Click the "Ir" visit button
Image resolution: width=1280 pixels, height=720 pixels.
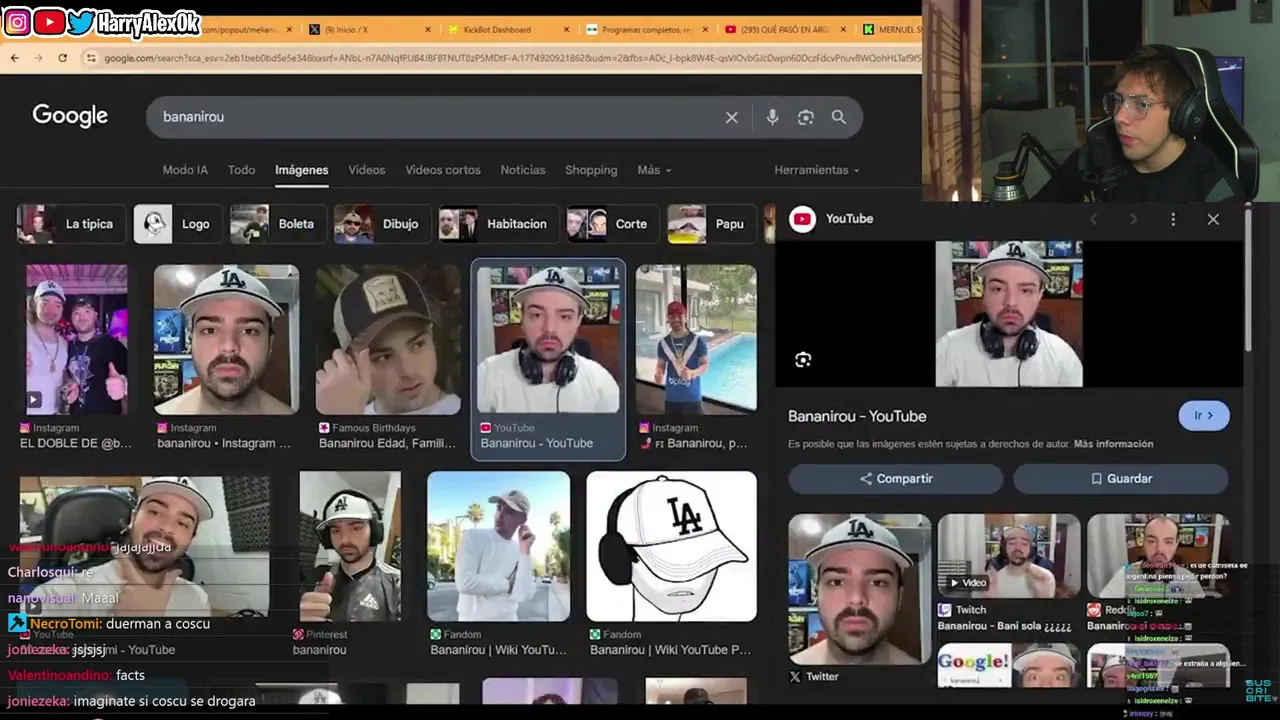pyautogui.click(x=1203, y=416)
